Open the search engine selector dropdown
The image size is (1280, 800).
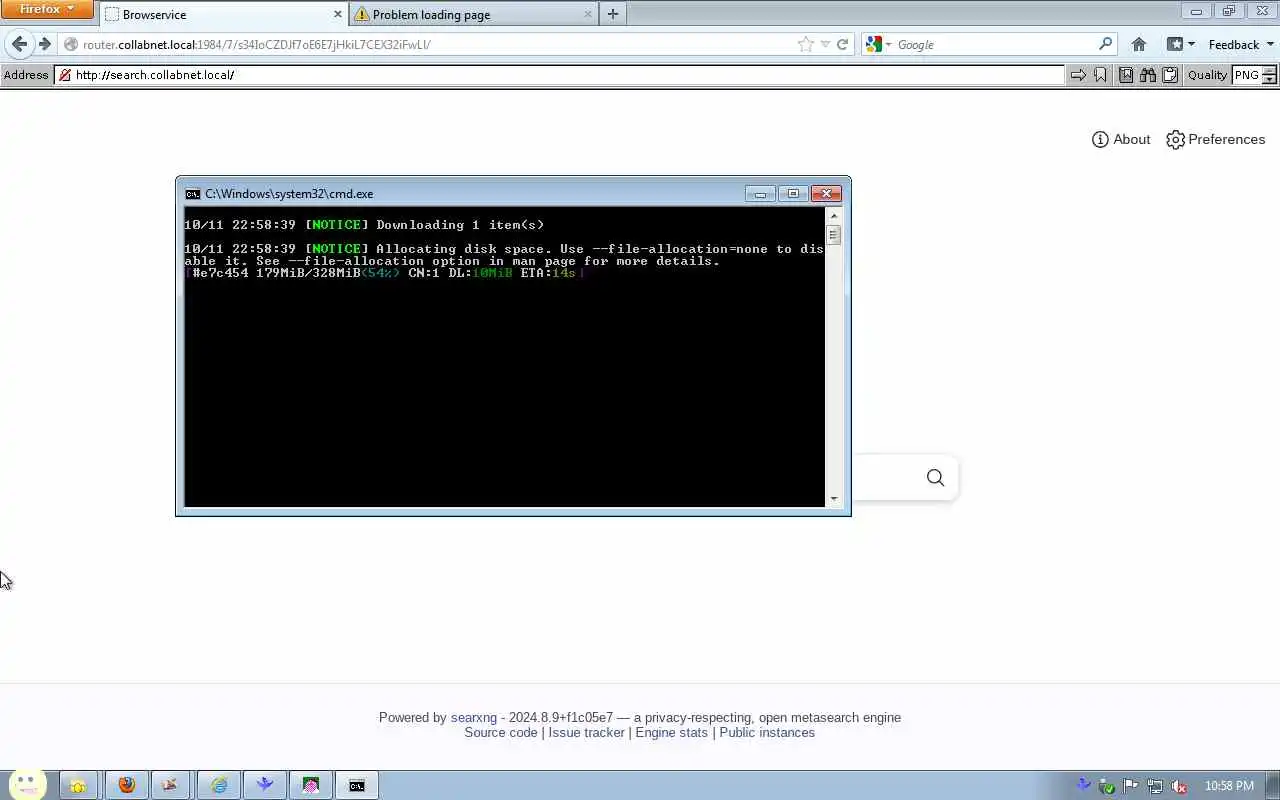[878, 44]
